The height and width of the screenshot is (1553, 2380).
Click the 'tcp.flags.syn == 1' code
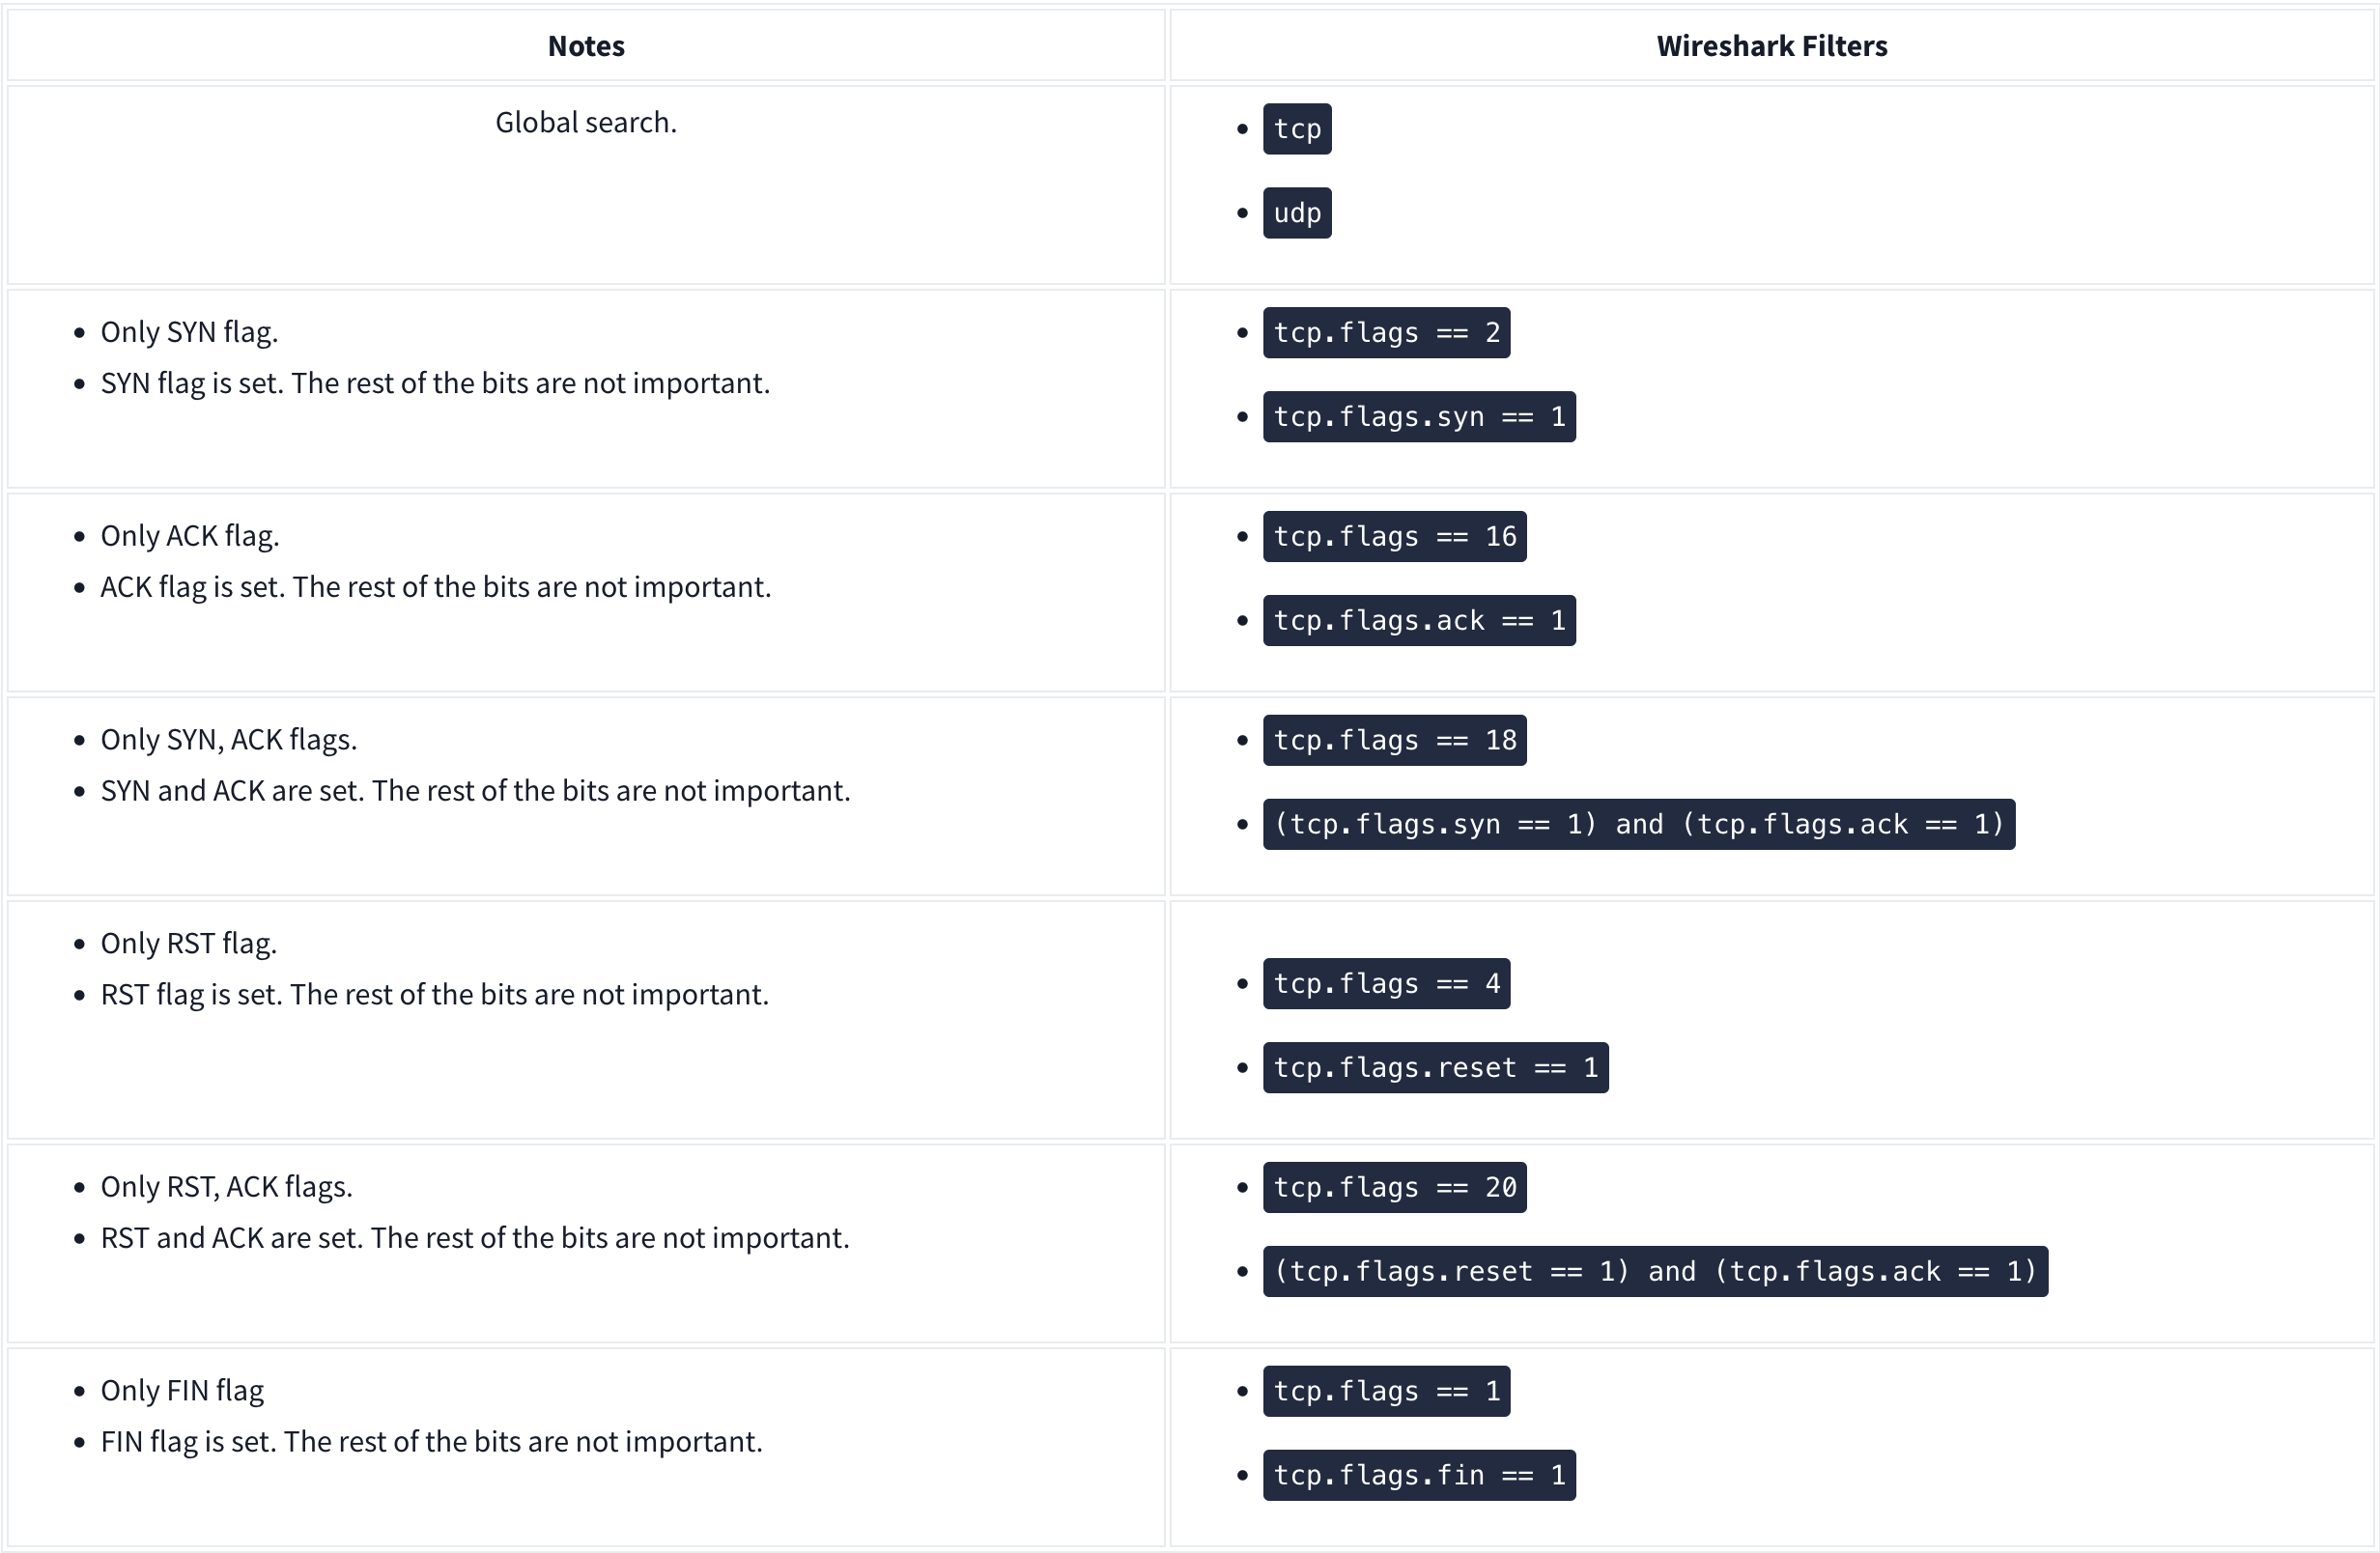click(x=1418, y=417)
